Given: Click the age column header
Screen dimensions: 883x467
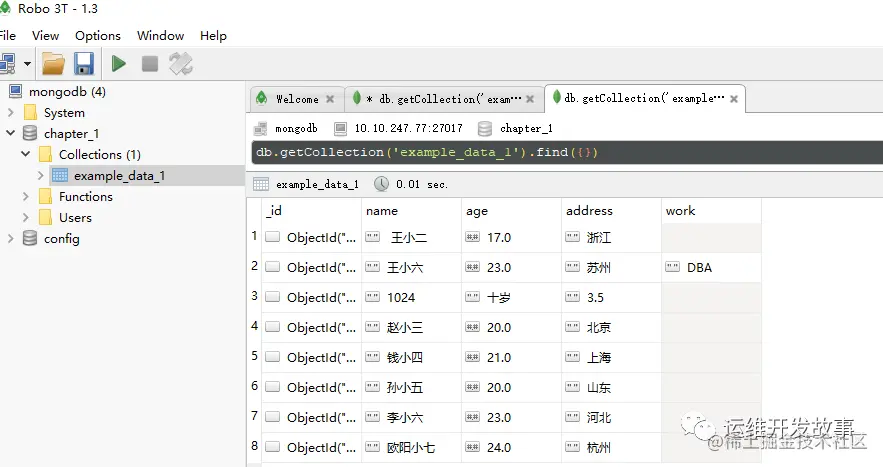Looking at the screenshot, I should [511, 211].
